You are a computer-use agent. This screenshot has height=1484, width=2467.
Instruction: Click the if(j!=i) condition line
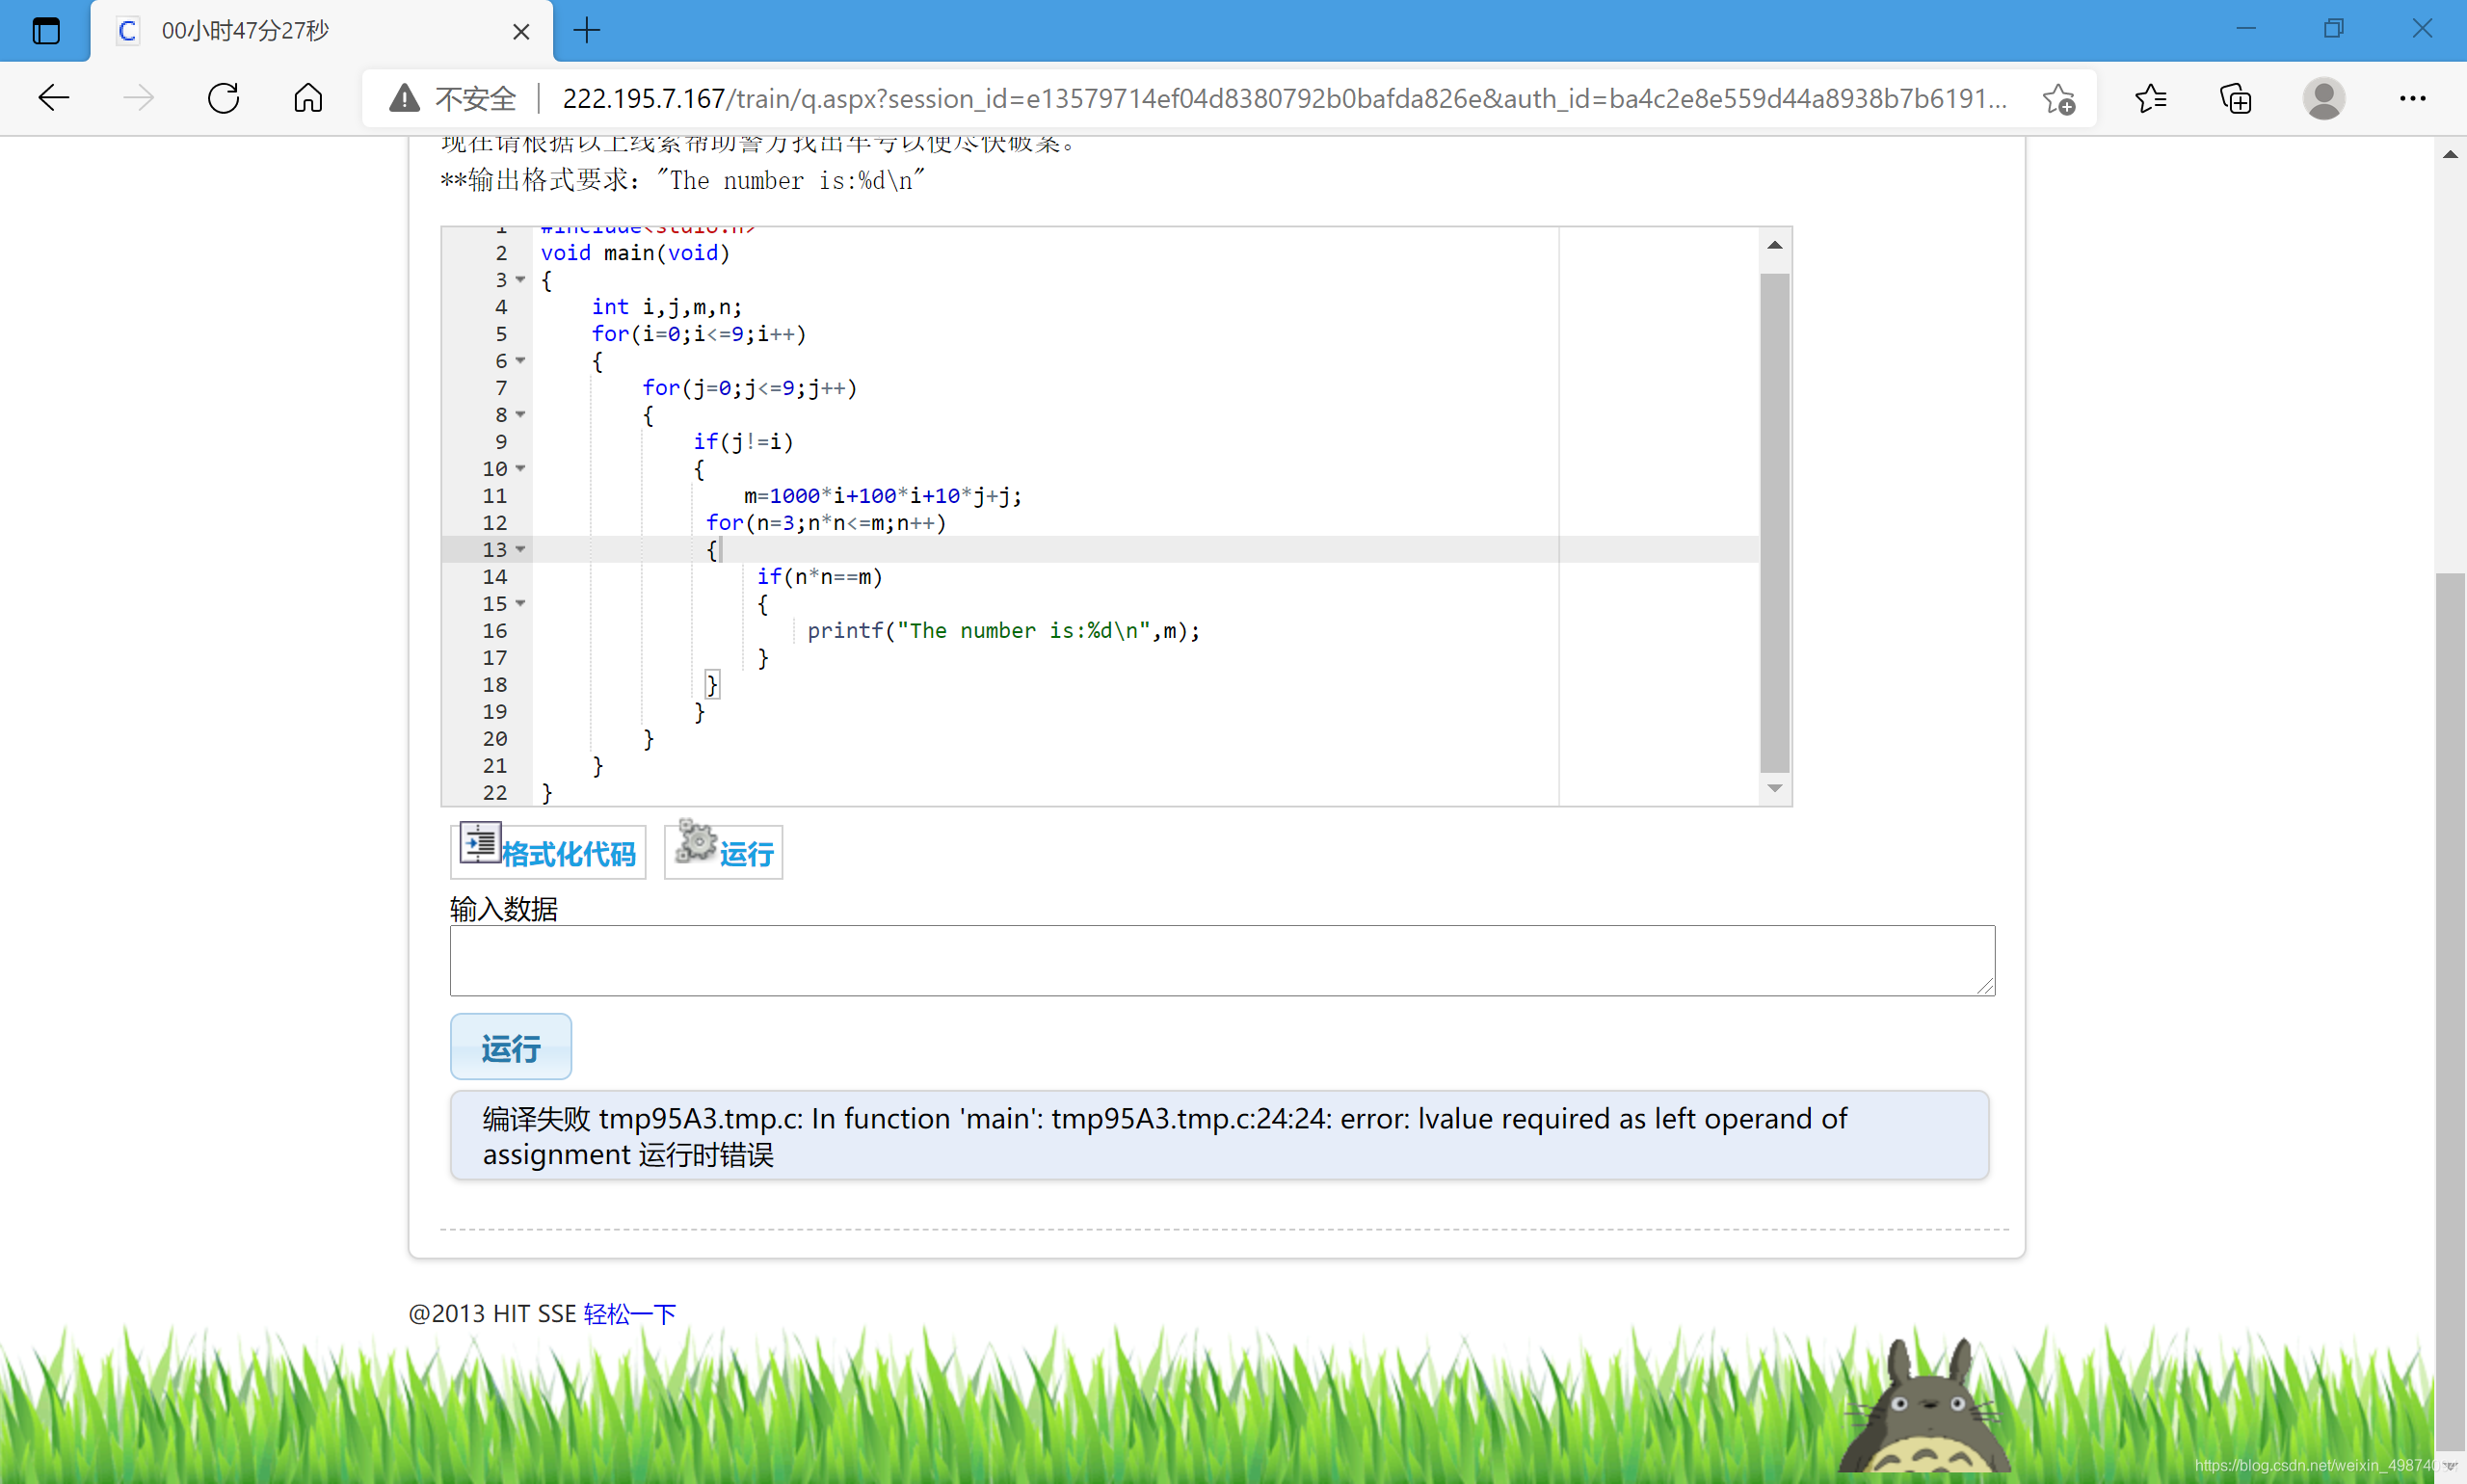[x=744, y=442]
